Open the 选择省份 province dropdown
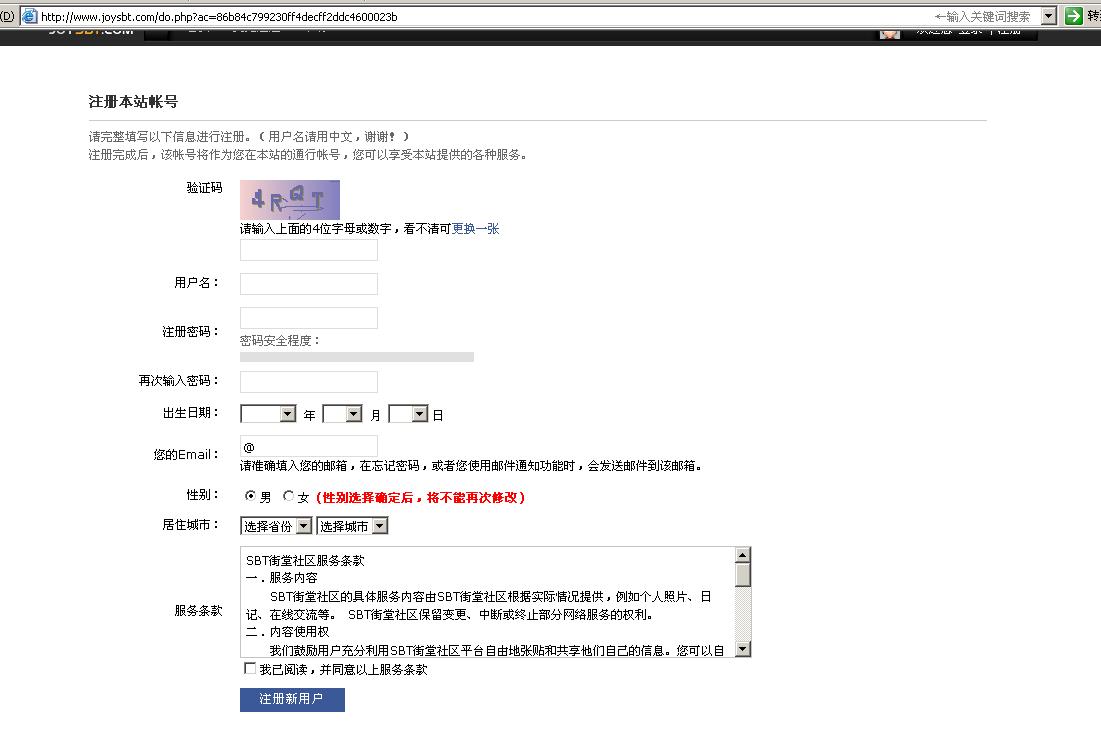 point(276,525)
